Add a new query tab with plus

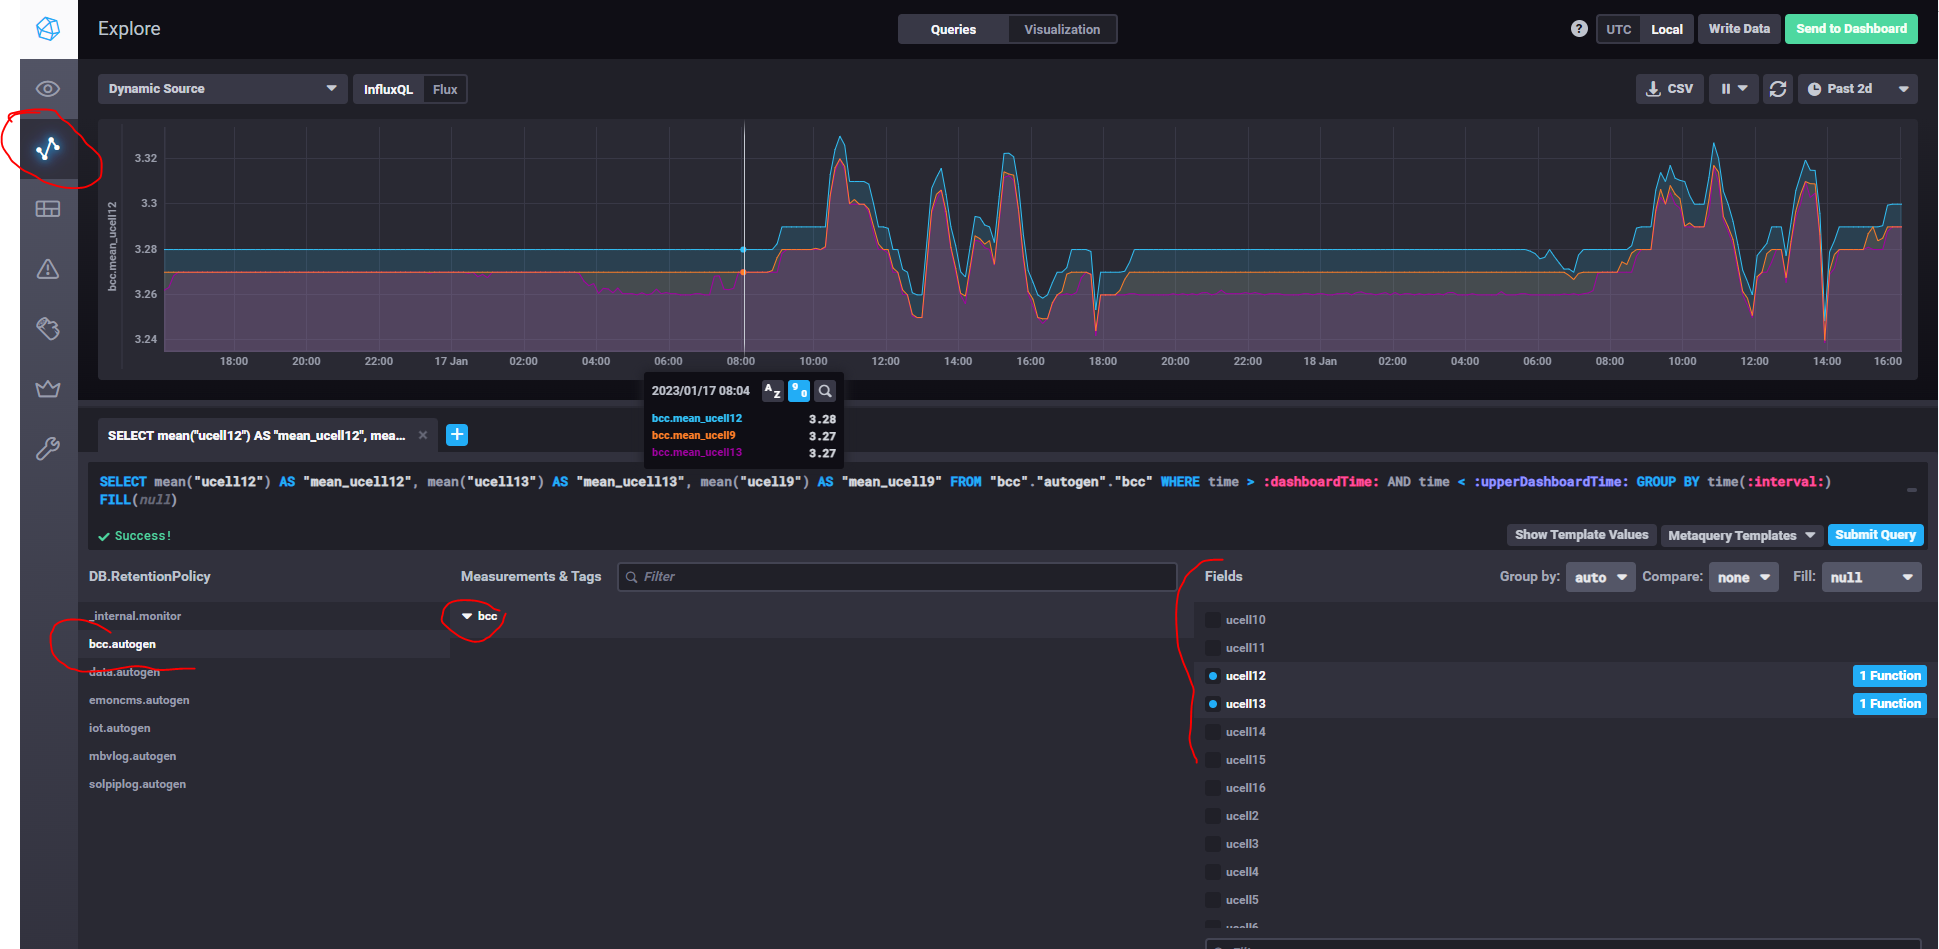pyautogui.click(x=457, y=435)
